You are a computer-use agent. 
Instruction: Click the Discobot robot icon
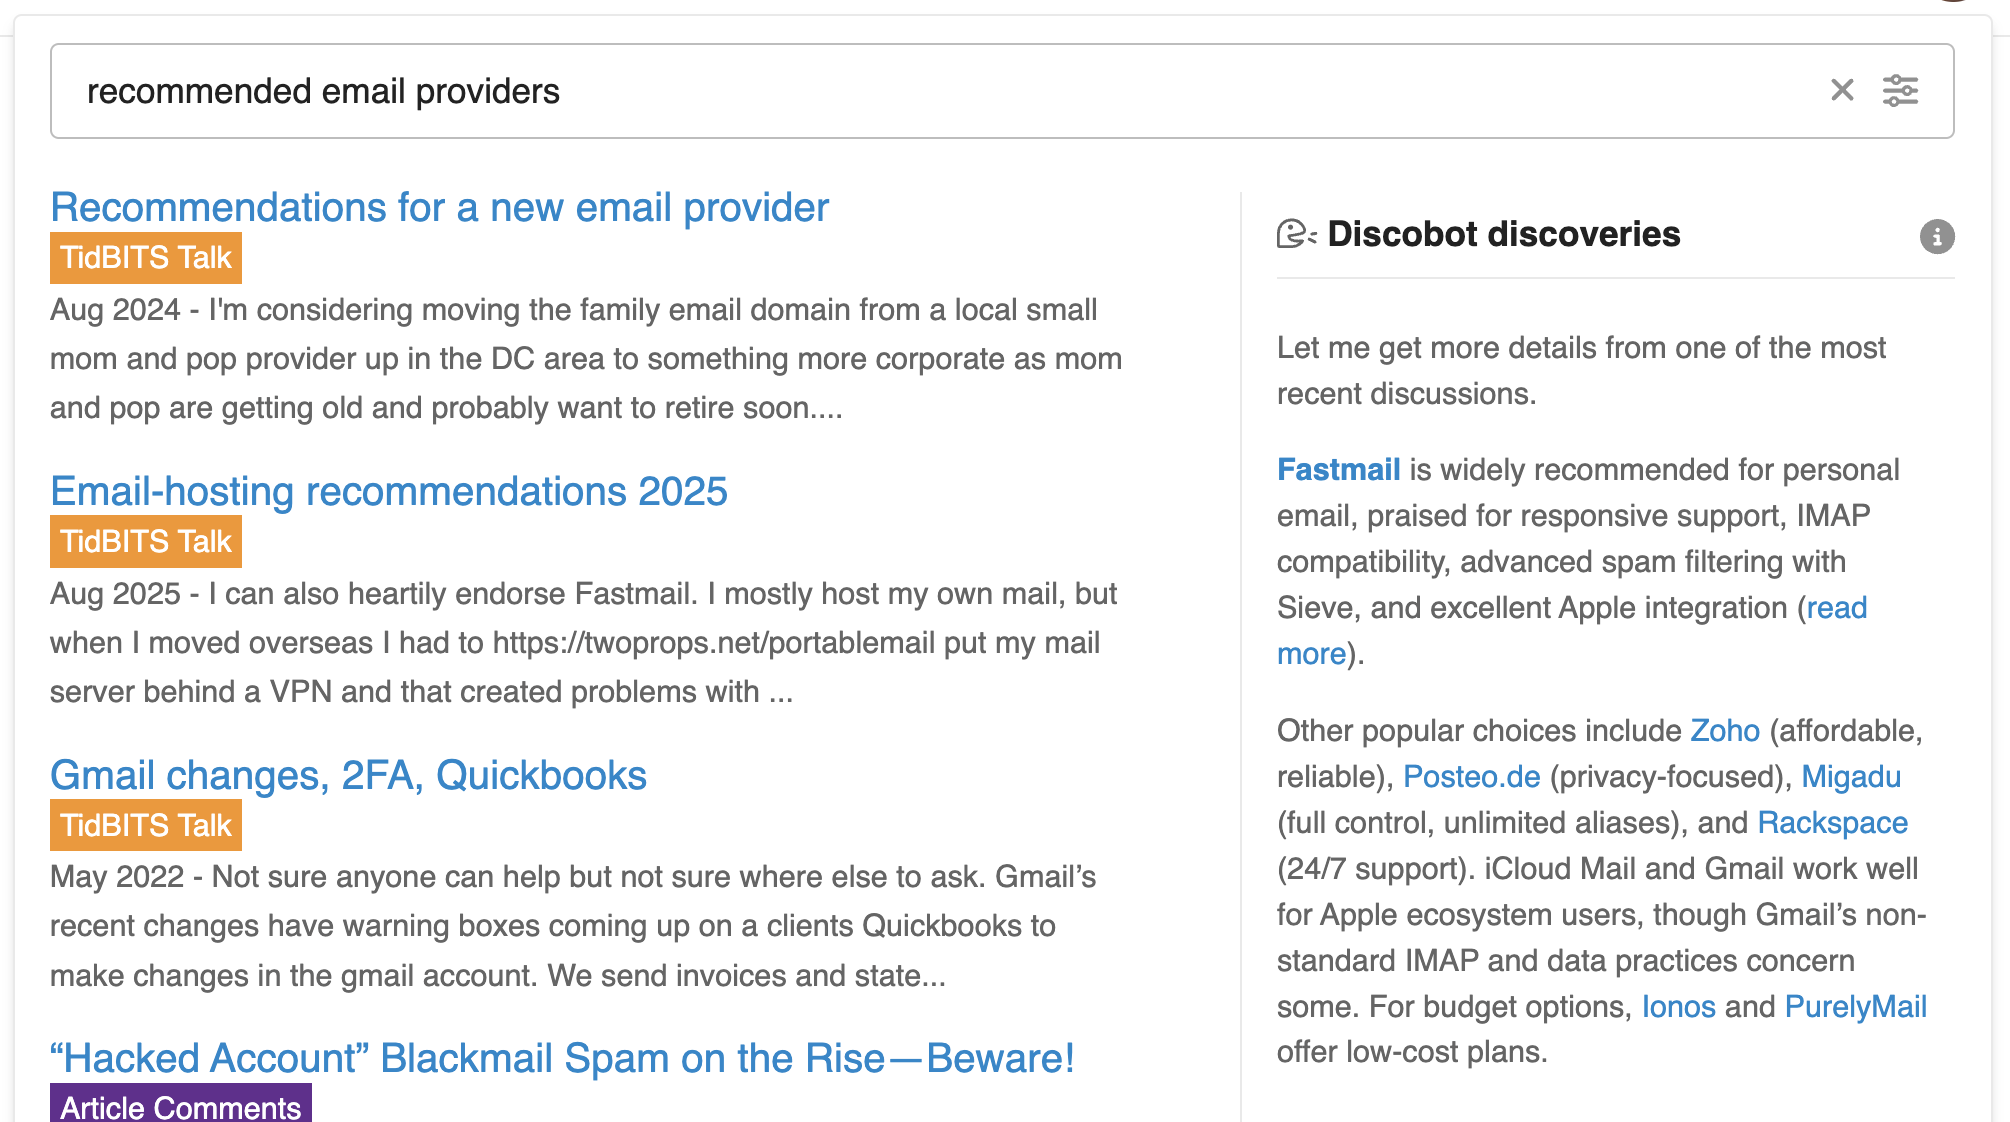(x=1296, y=234)
